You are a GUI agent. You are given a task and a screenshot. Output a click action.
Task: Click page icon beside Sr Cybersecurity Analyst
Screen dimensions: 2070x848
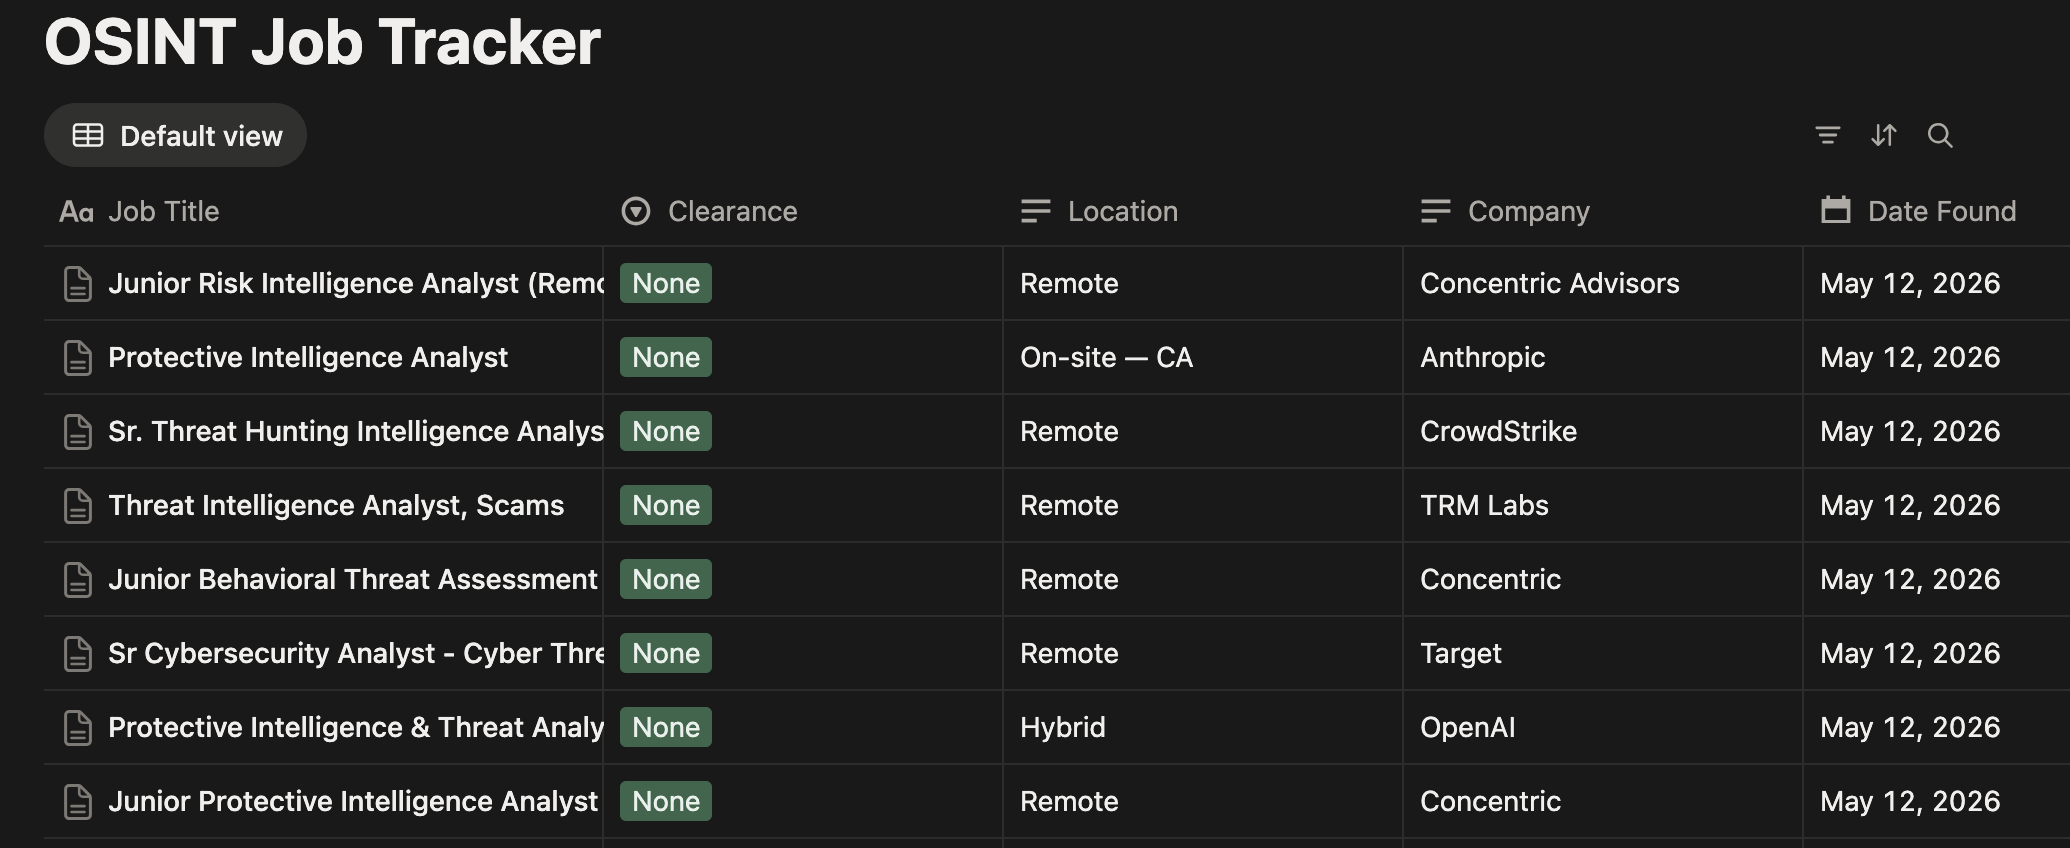[x=78, y=654]
